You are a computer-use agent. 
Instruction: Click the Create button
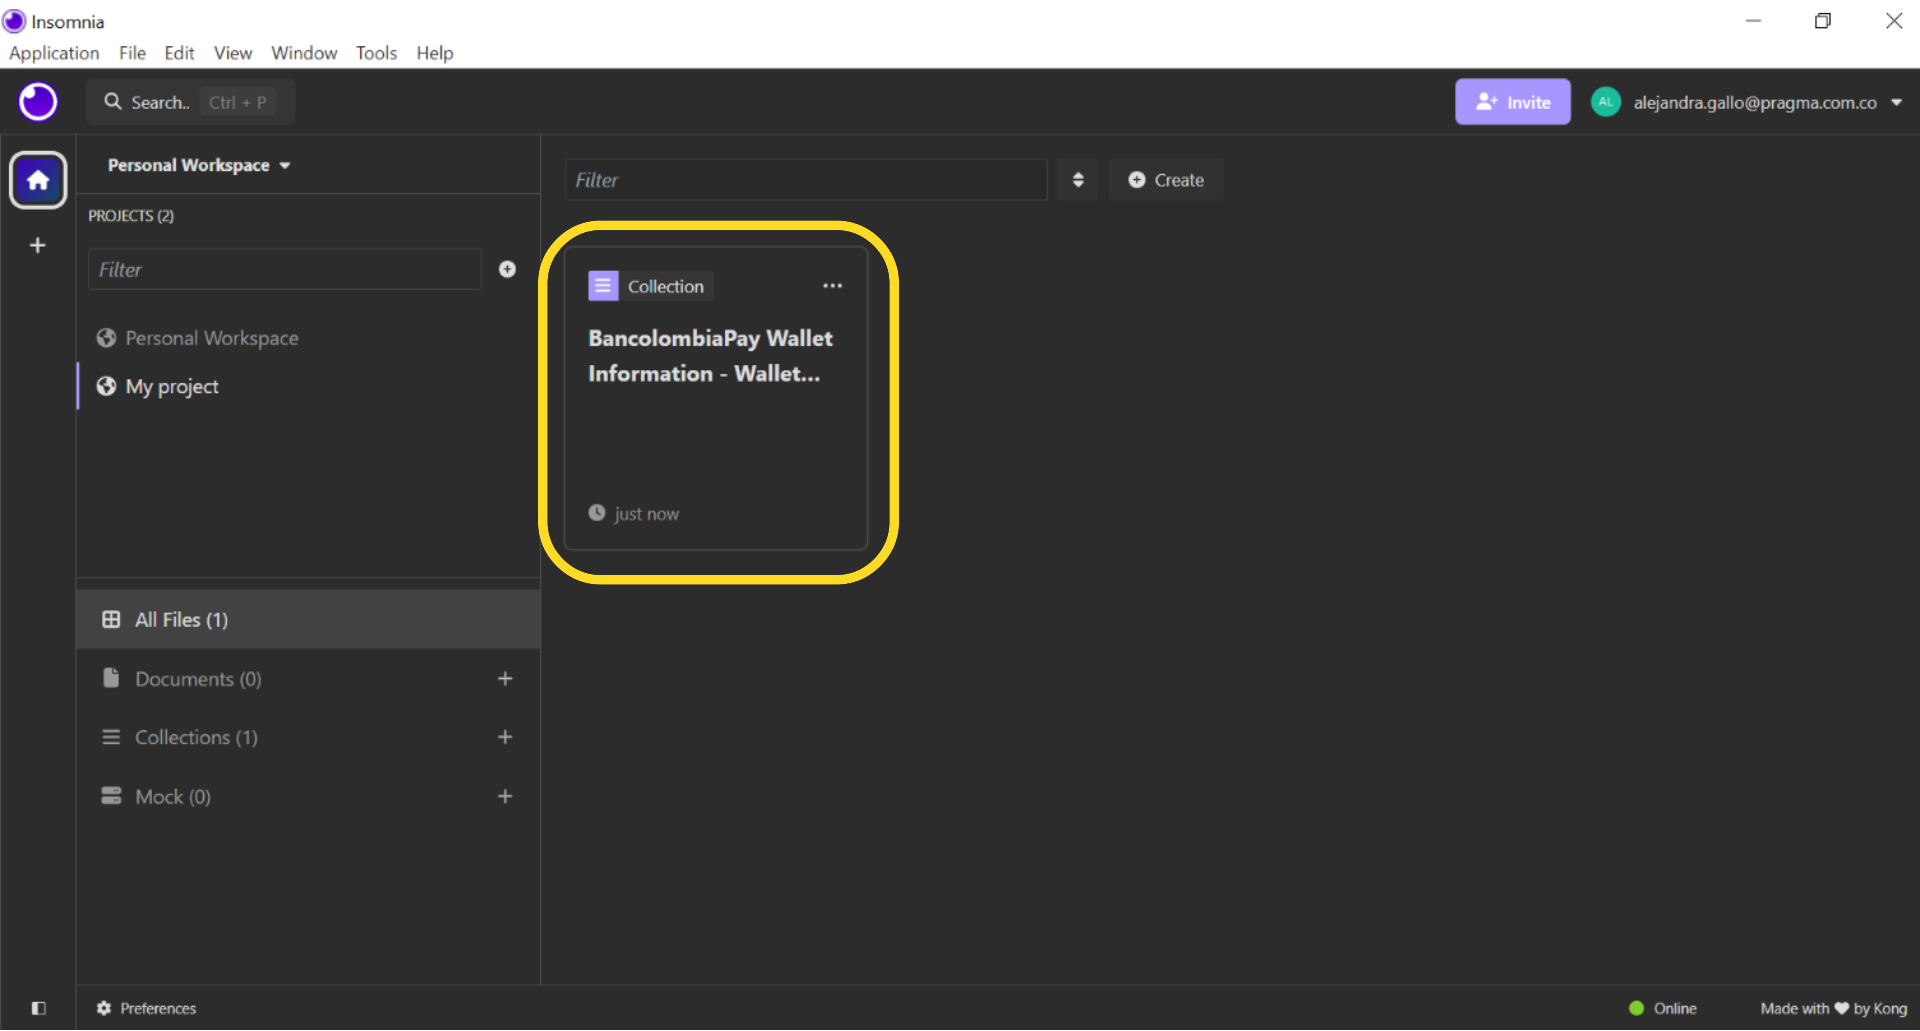coord(1166,180)
